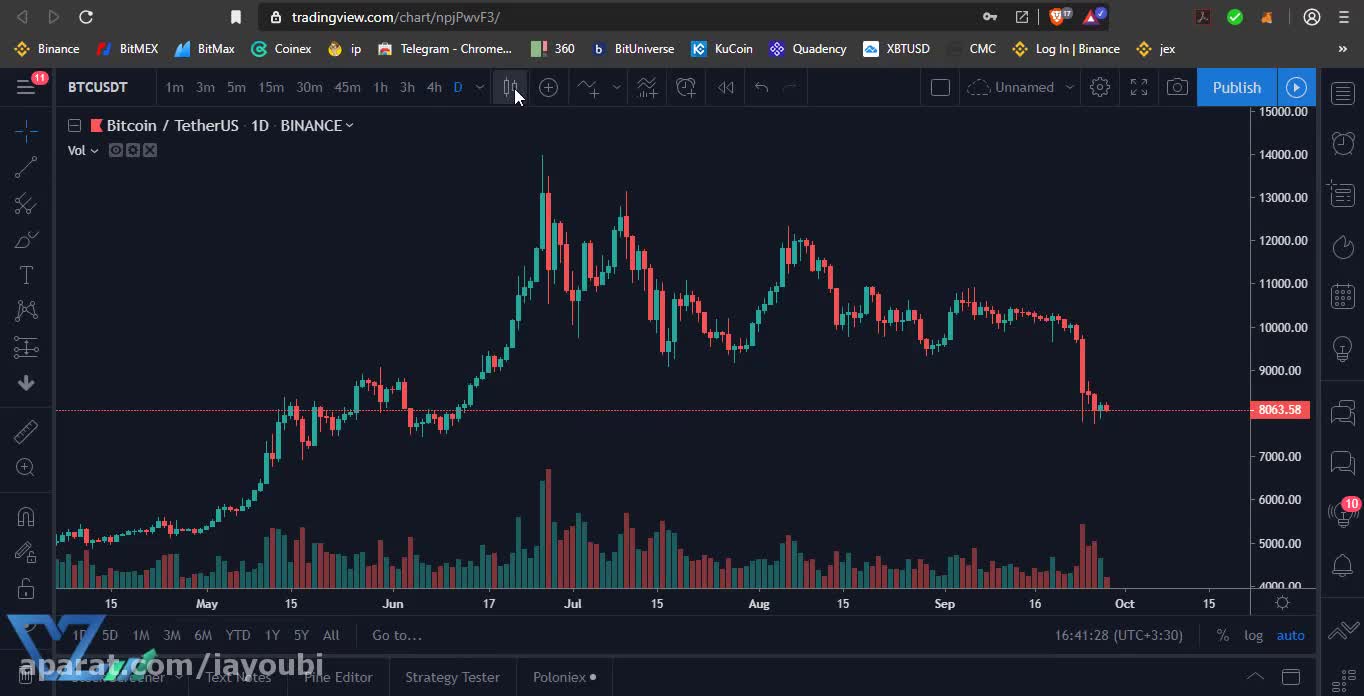The width and height of the screenshot is (1364, 696).
Task: Select the text annotation tool
Action: click(26, 275)
